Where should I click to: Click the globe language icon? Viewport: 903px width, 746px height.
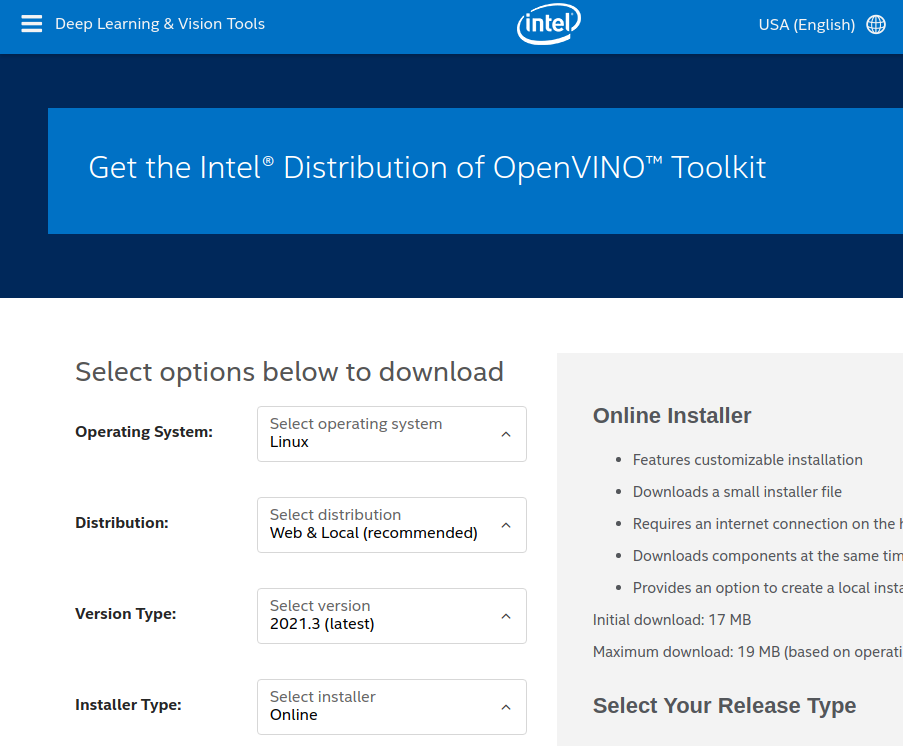coord(876,24)
